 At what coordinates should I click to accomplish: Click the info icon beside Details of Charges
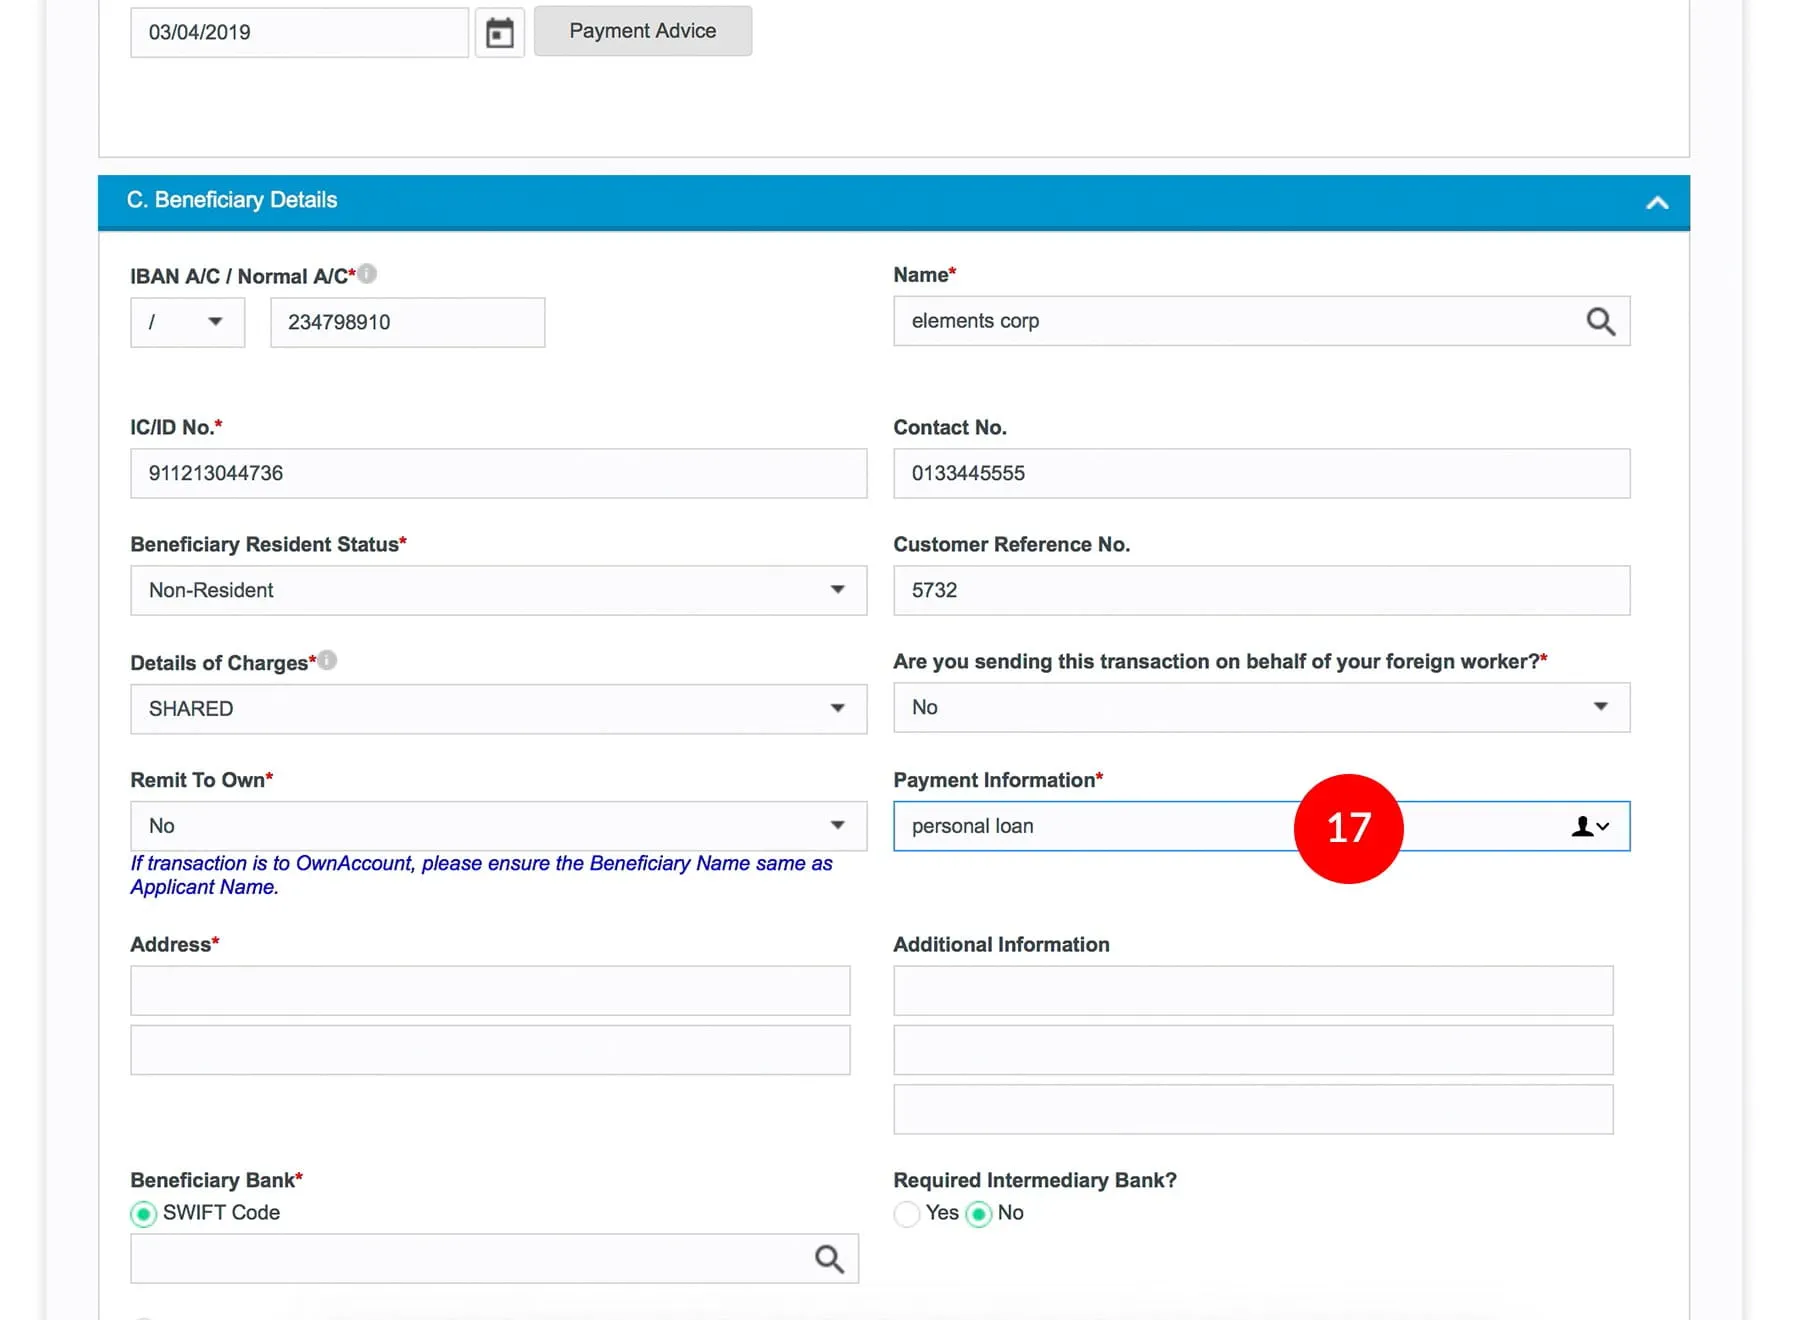[x=327, y=661]
